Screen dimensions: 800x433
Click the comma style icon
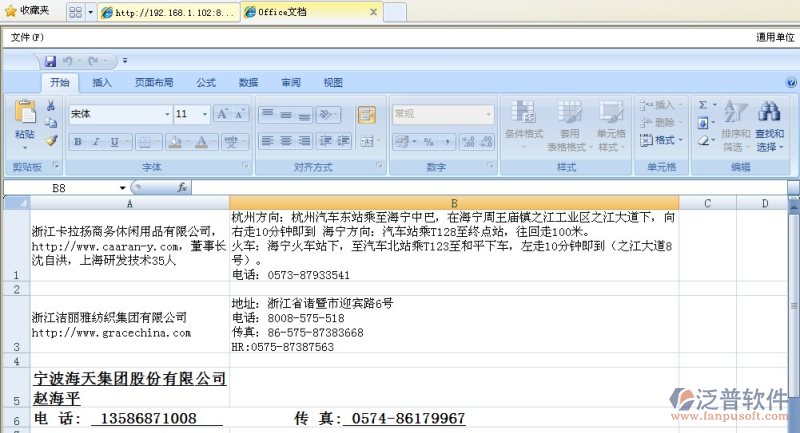click(x=447, y=142)
